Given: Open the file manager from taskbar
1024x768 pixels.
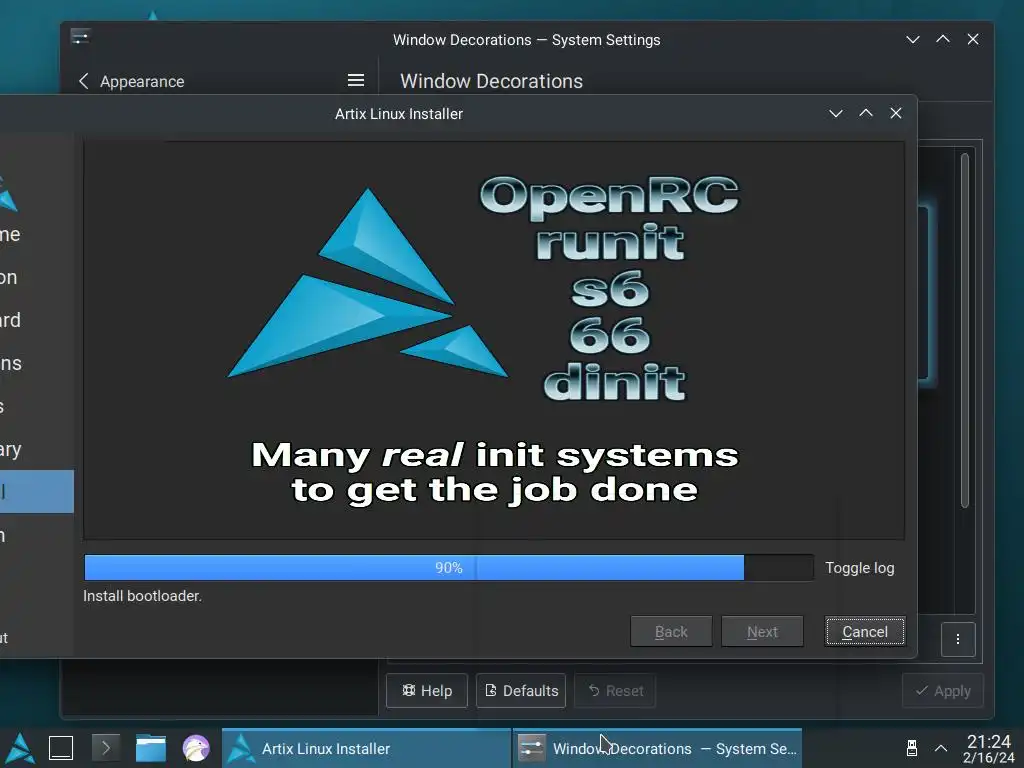Looking at the screenshot, I should (x=150, y=748).
